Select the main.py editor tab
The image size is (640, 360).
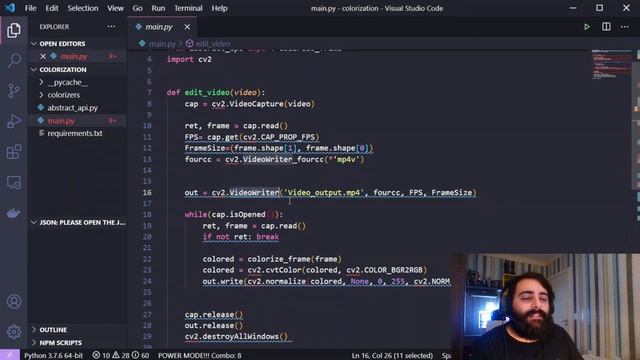(x=159, y=27)
